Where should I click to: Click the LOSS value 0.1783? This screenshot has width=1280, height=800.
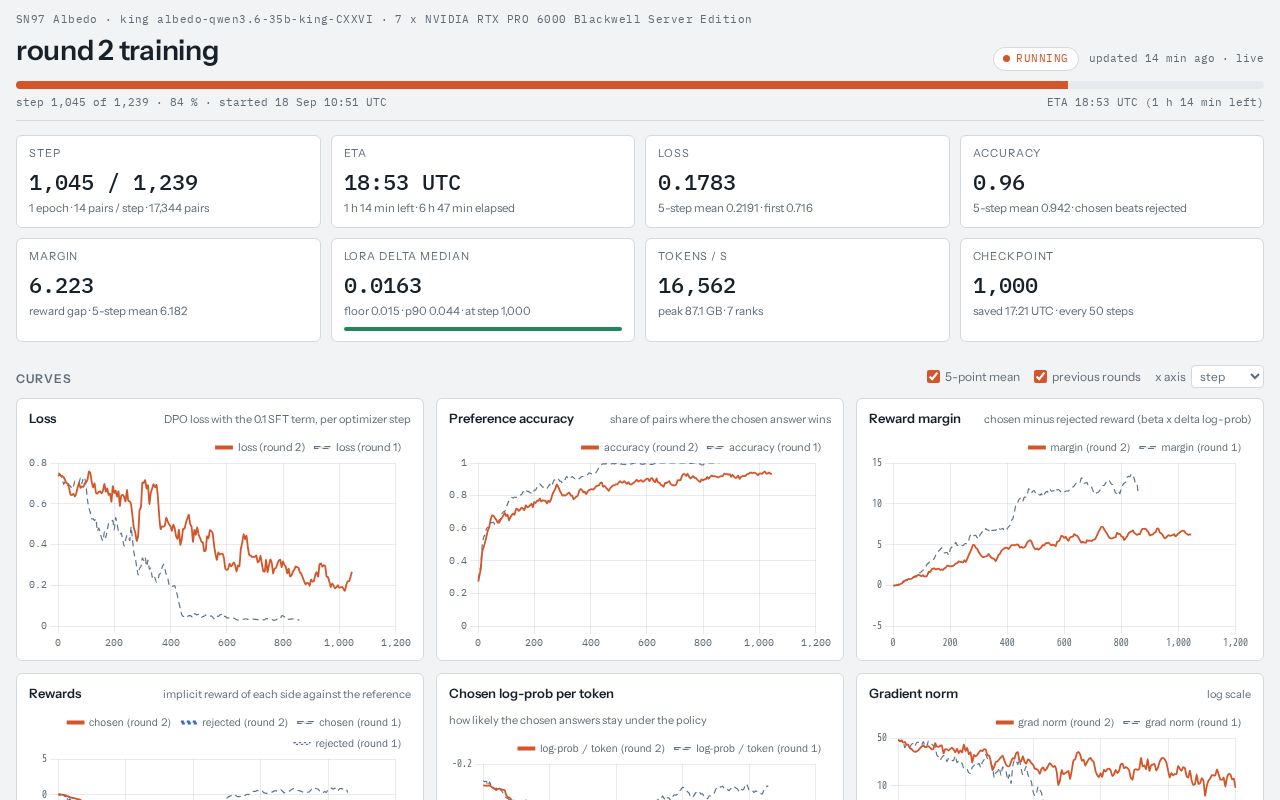pyautogui.click(x=696, y=182)
